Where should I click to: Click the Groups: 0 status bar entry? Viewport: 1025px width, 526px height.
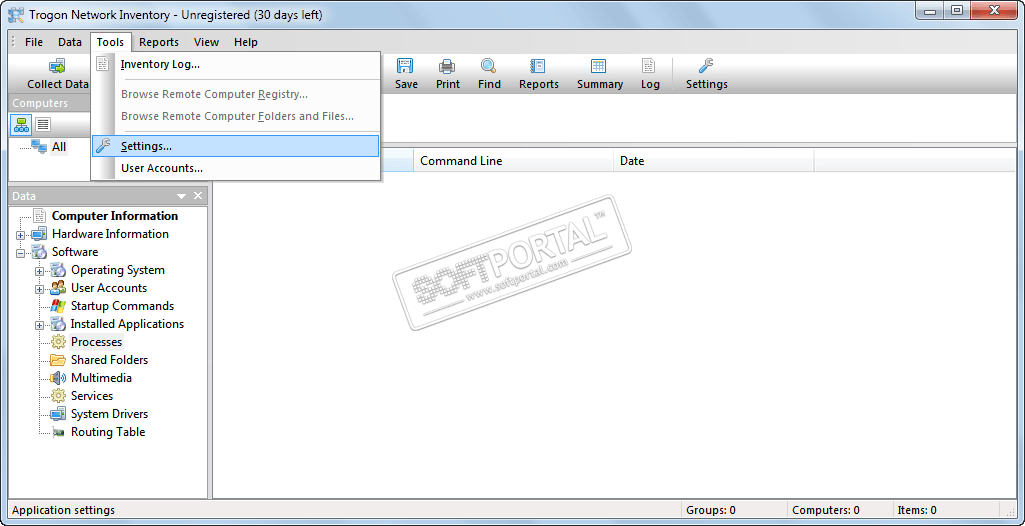711,510
